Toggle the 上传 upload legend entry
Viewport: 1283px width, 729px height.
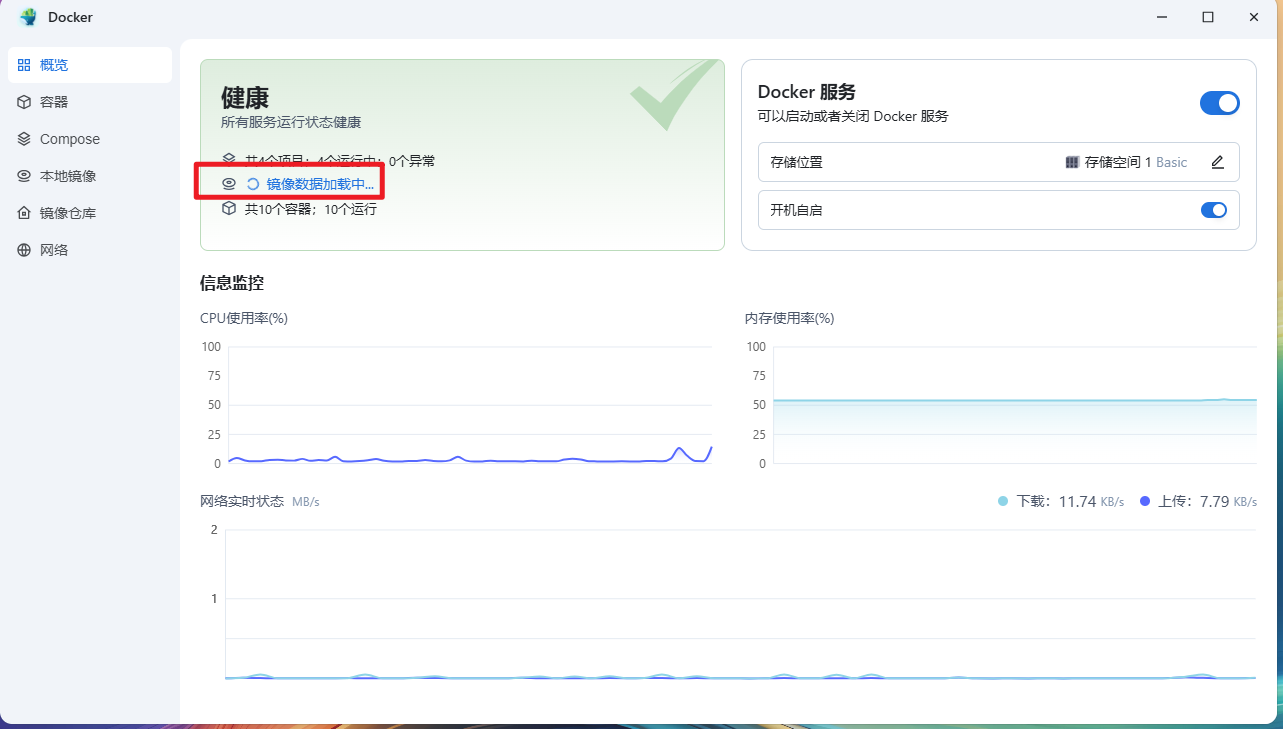tap(1199, 501)
